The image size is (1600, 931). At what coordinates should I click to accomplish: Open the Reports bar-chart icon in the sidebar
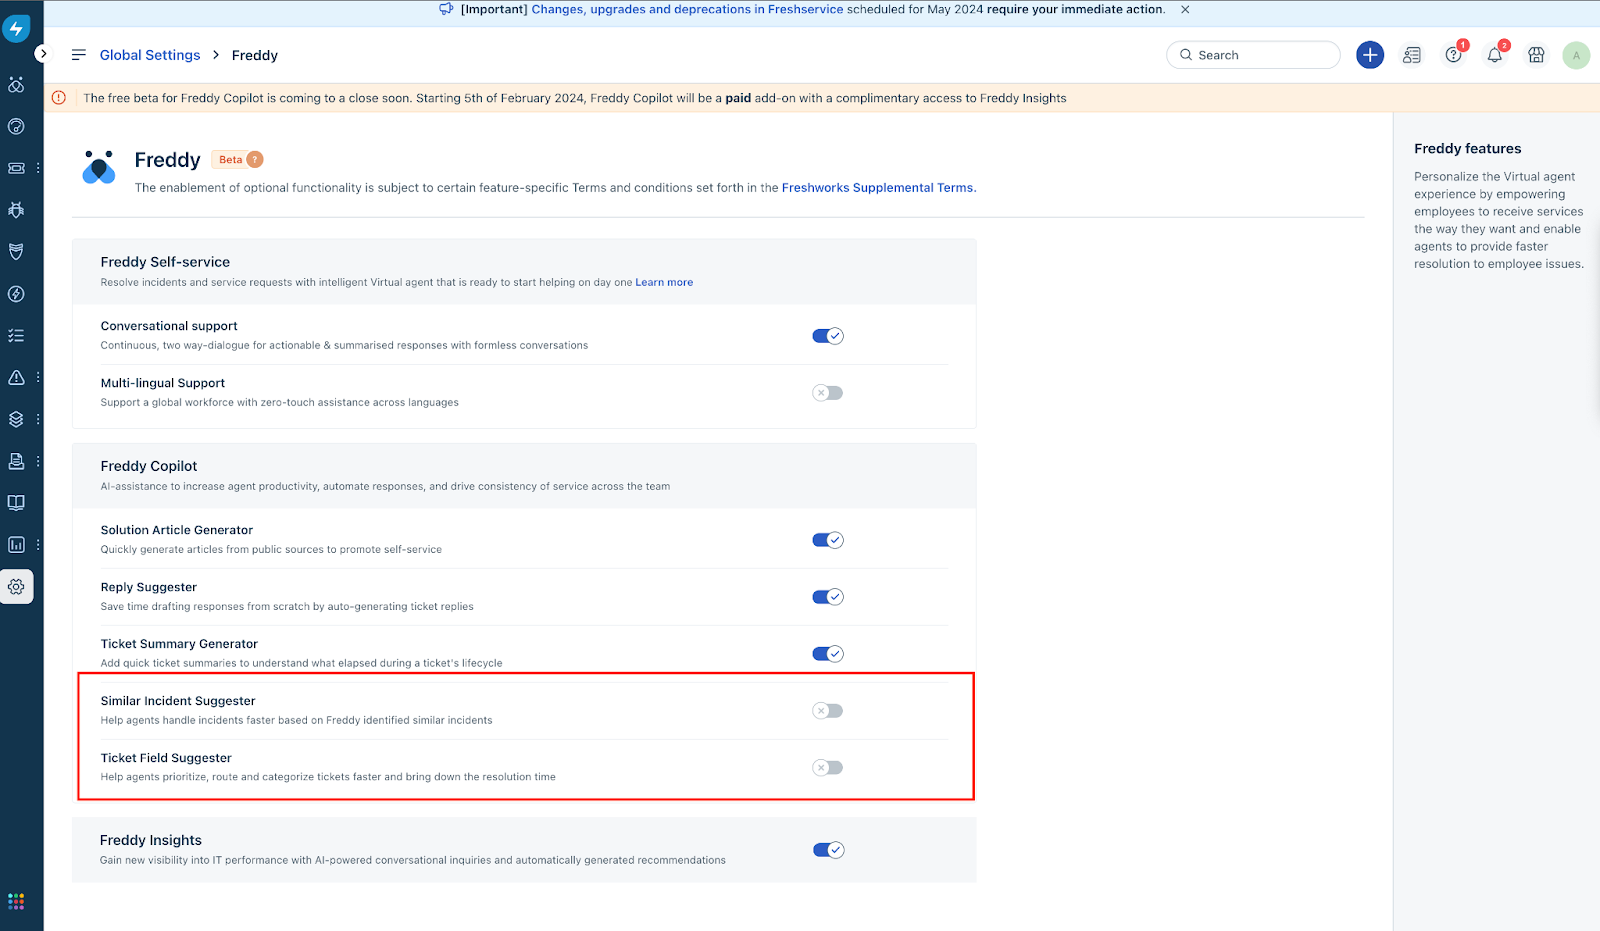click(16, 545)
